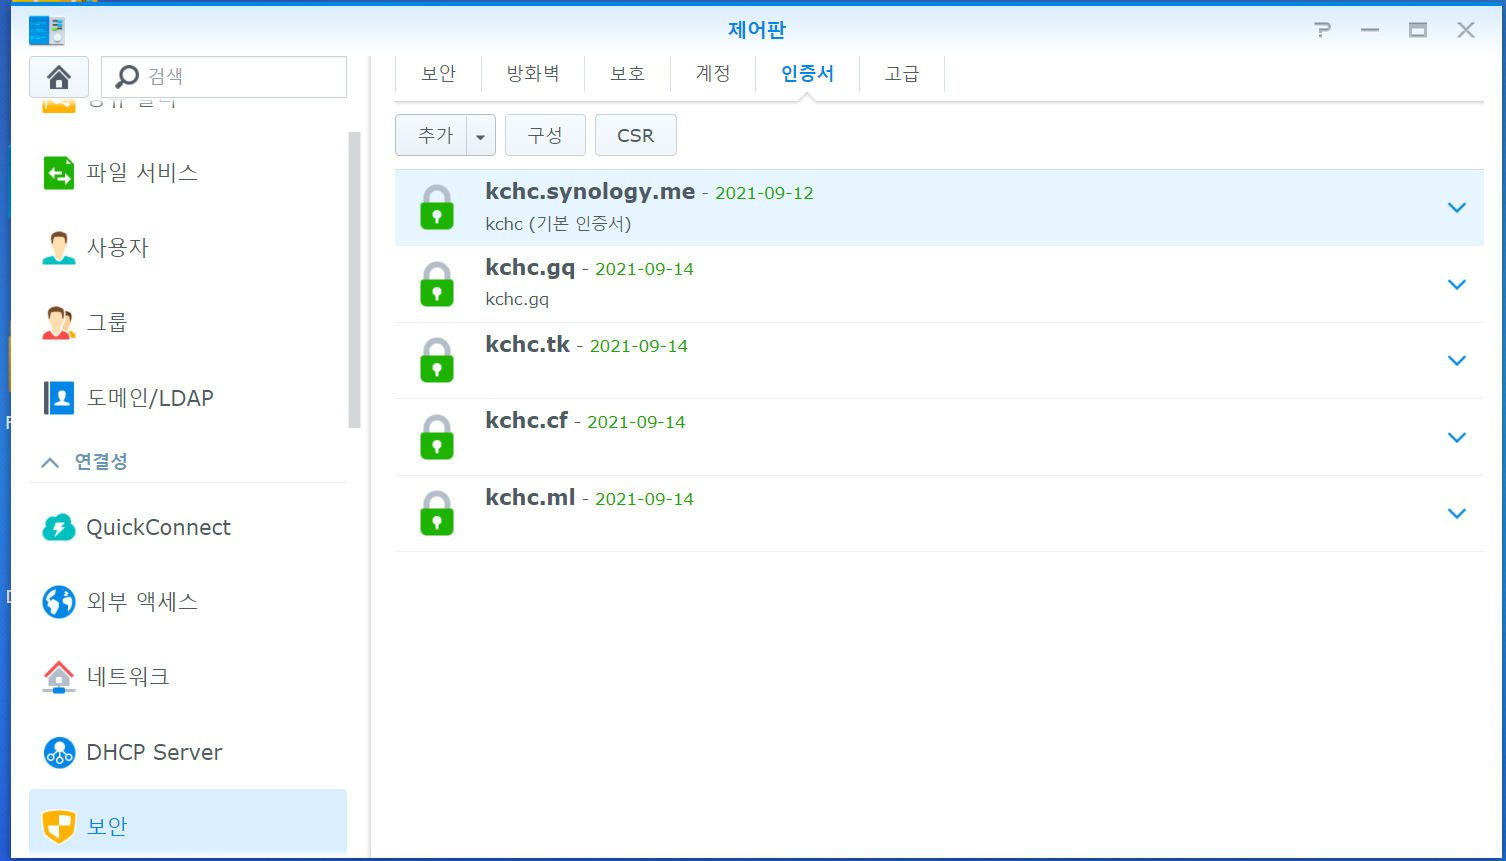Maximize the 제어판 window
Screen dimensions: 1506x861
(1418, 30)
